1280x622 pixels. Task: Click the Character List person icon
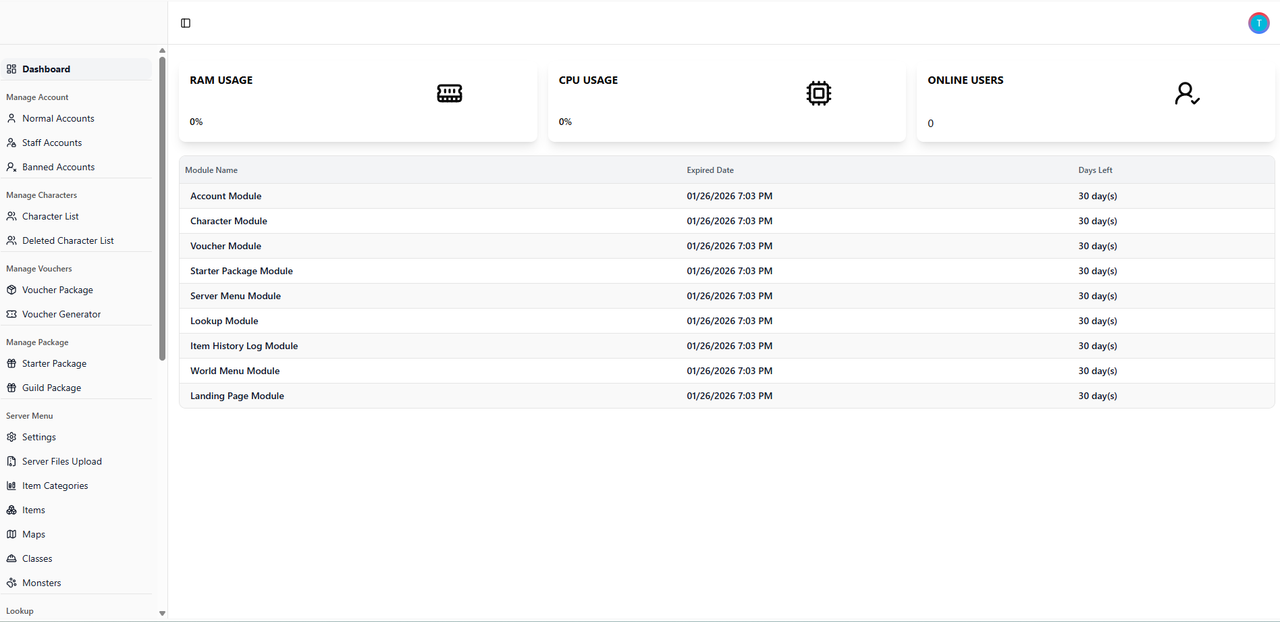(x=11, y=216)
